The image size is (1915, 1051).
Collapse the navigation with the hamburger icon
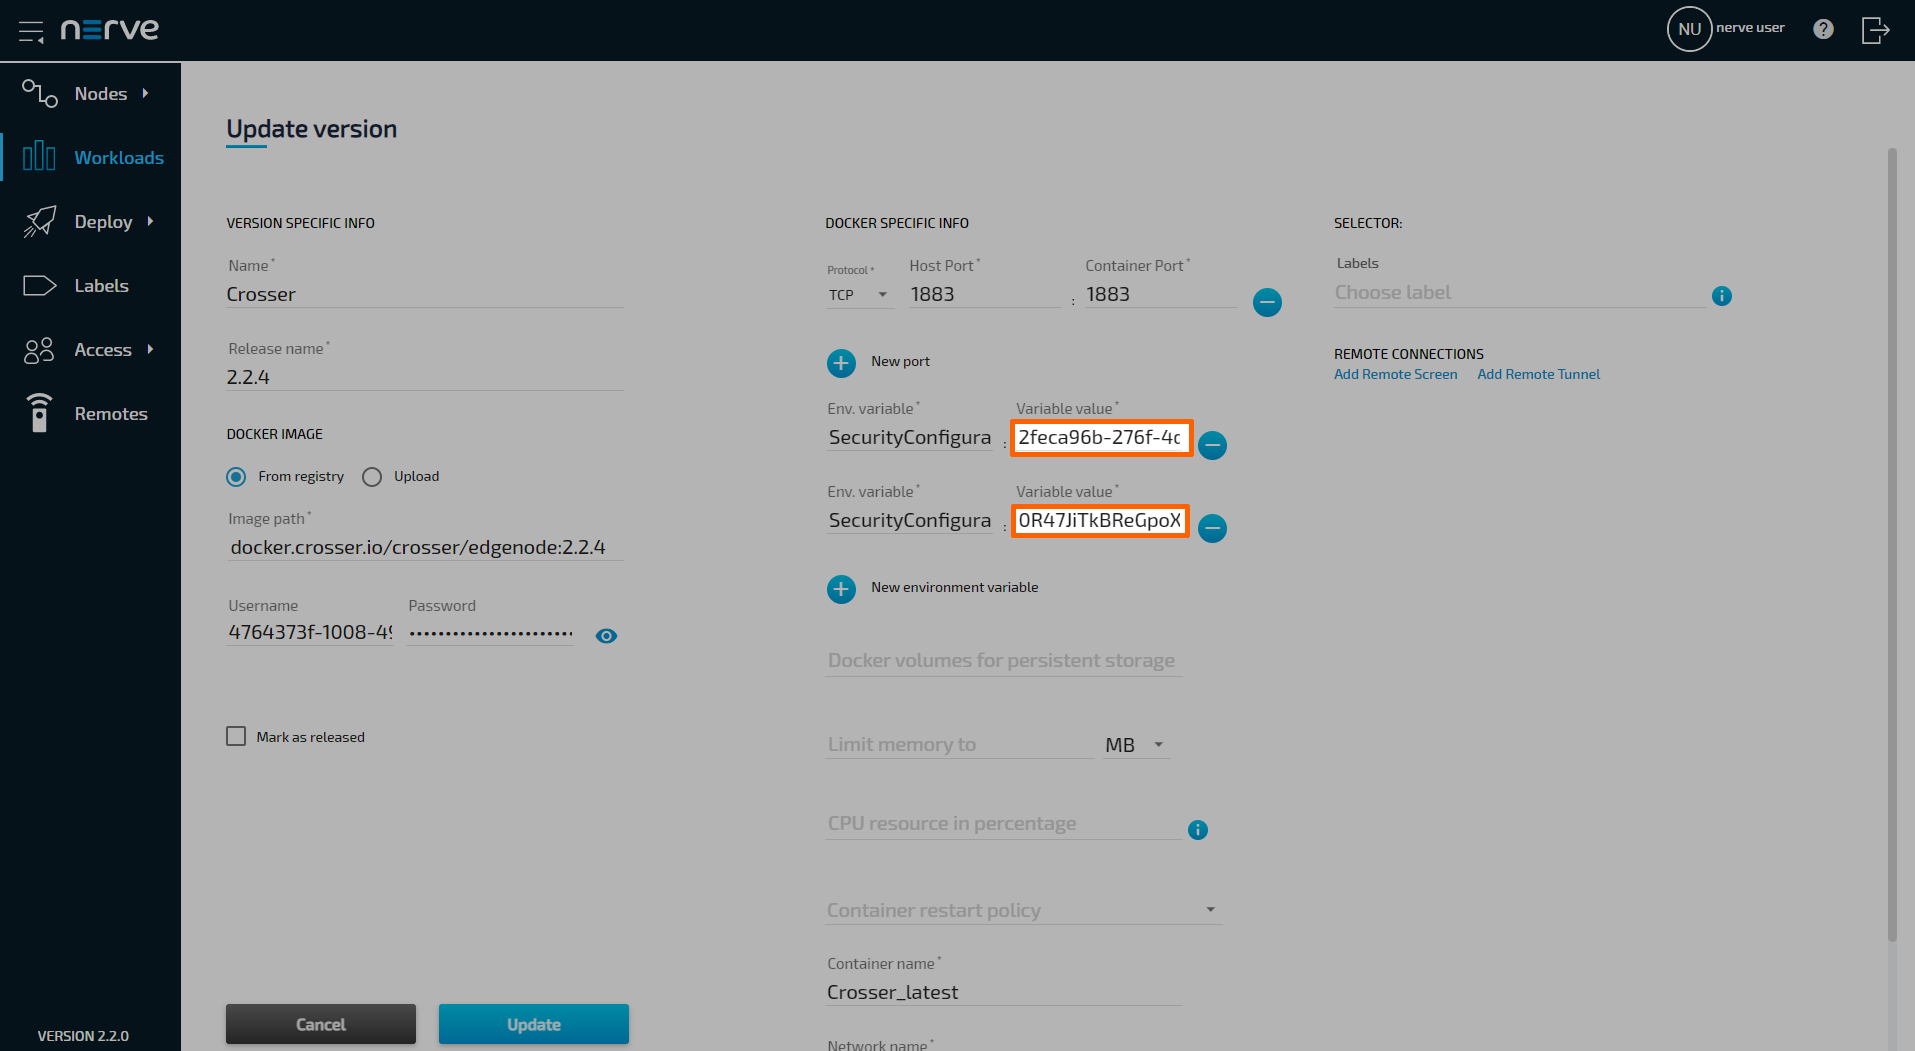31,31
